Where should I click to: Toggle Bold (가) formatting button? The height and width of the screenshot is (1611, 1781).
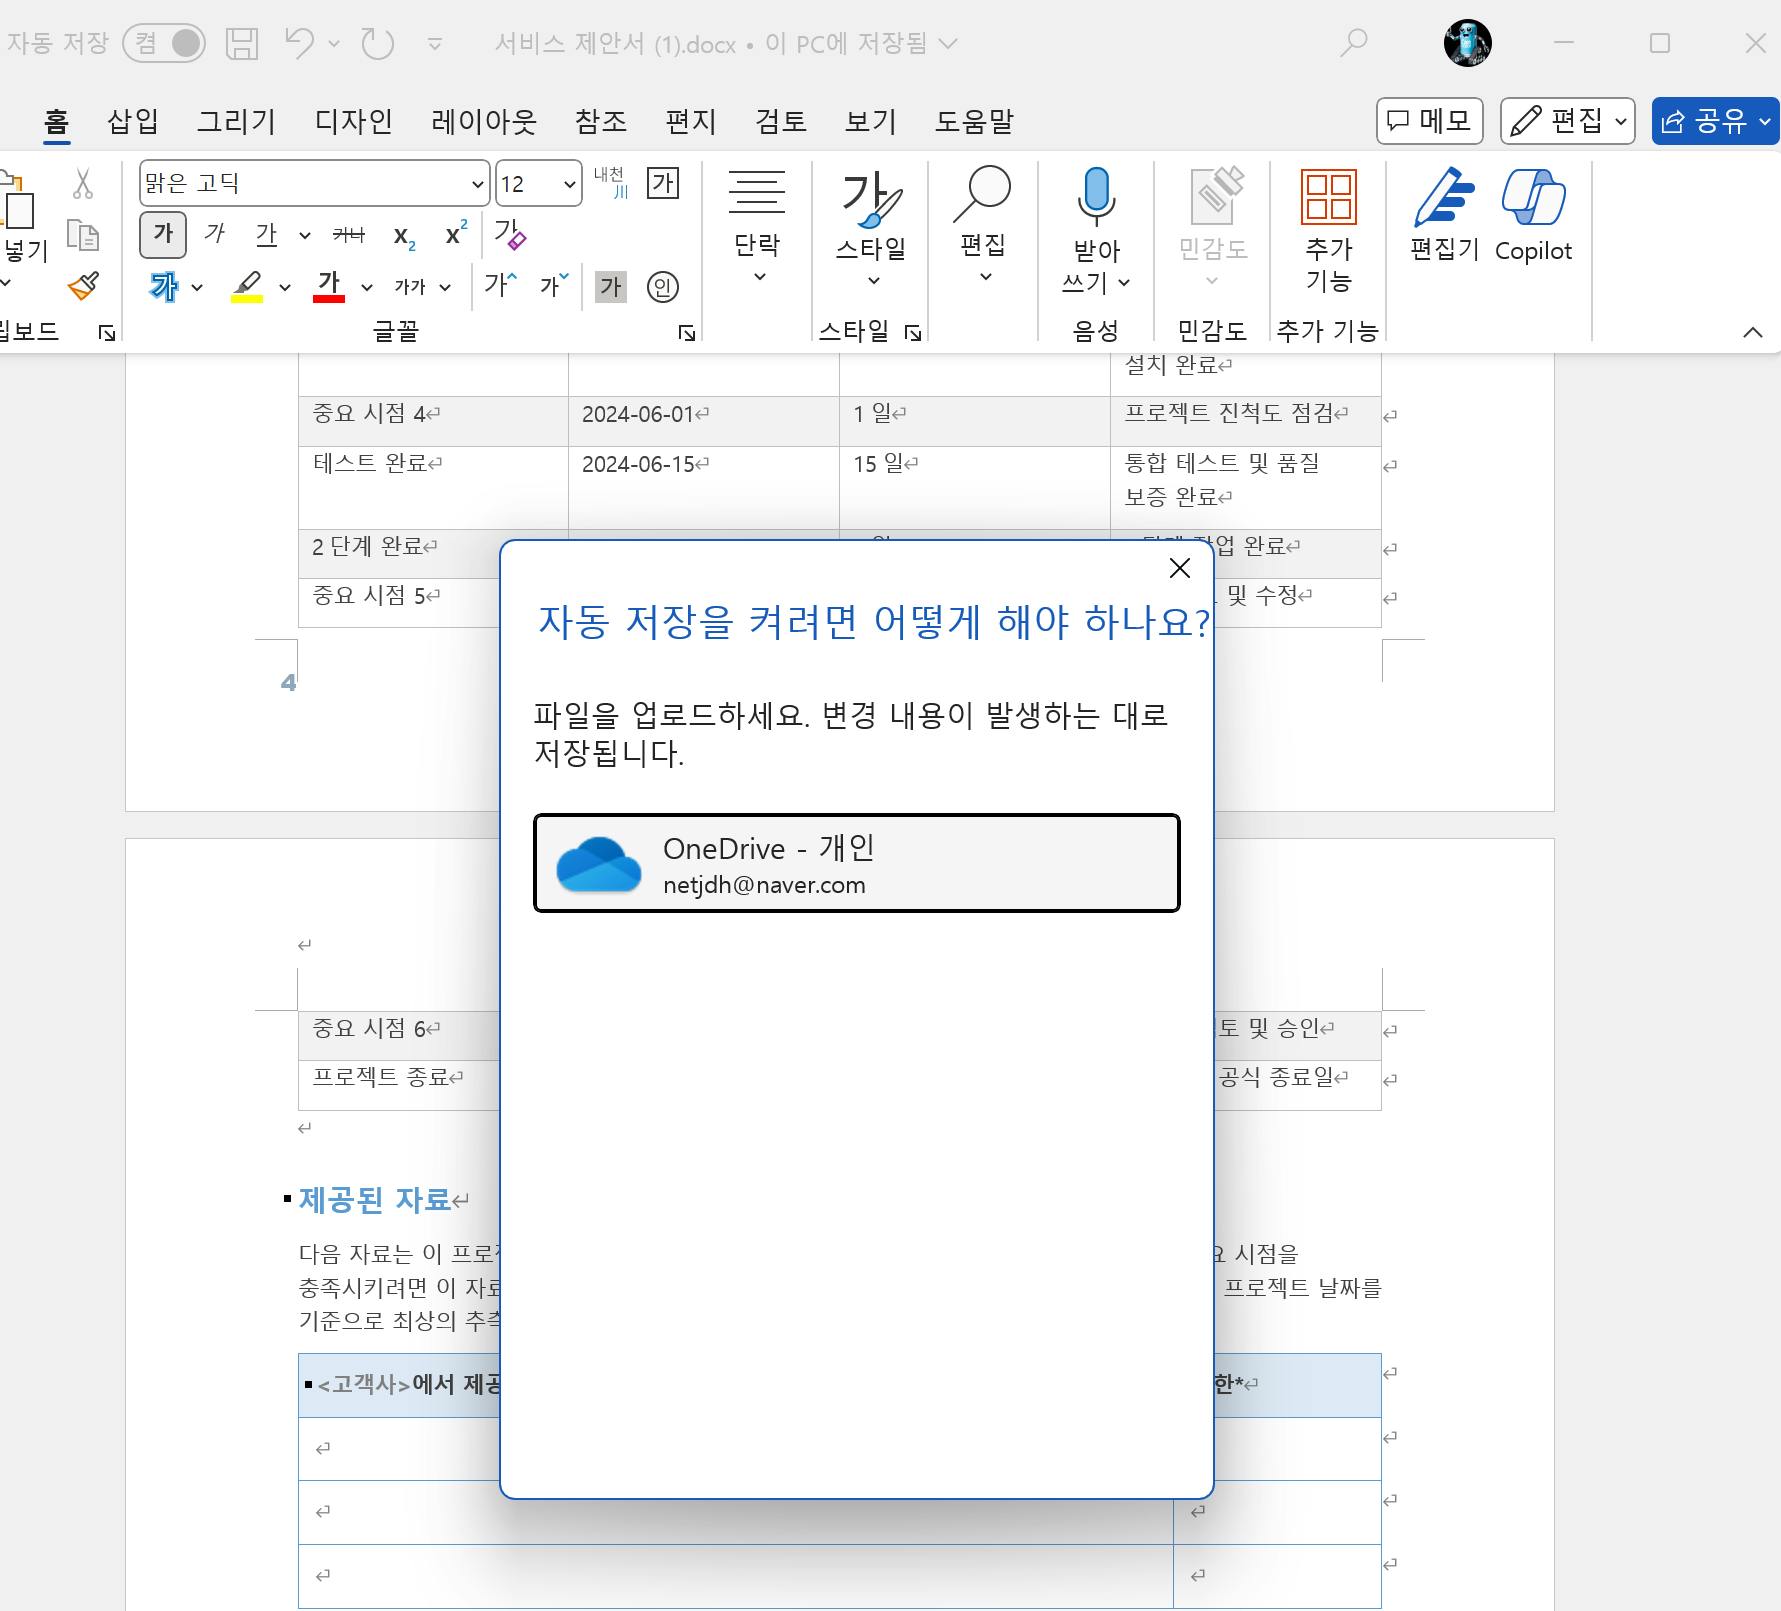pos(163,235)
